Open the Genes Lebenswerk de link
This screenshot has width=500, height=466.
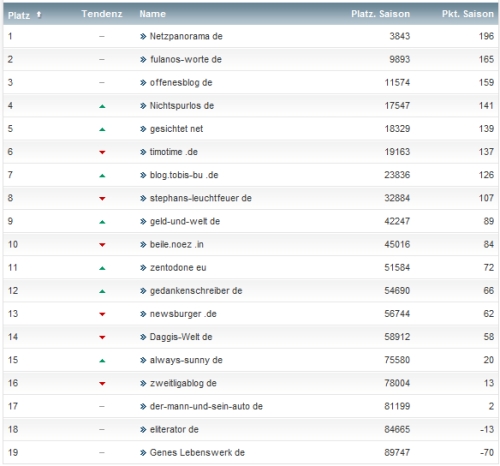pos(197,453)
